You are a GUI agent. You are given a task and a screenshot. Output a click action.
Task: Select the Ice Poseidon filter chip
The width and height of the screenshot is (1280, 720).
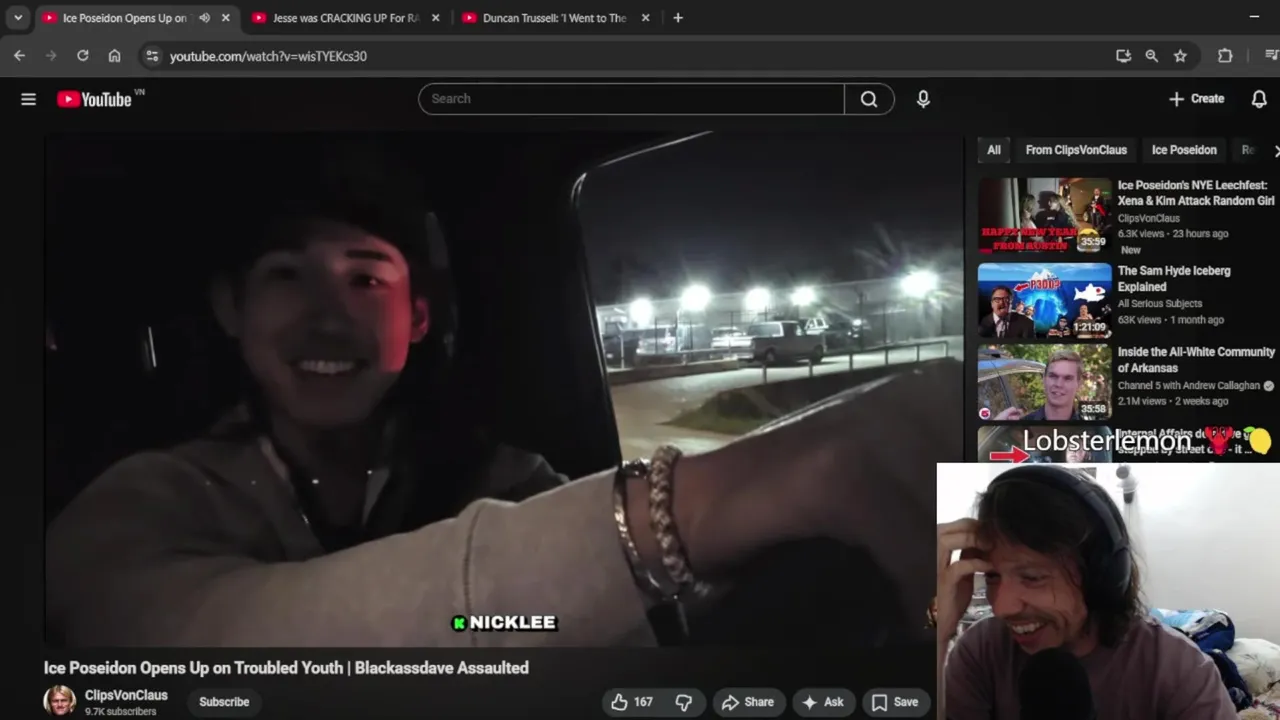(x=1184, y=150)
